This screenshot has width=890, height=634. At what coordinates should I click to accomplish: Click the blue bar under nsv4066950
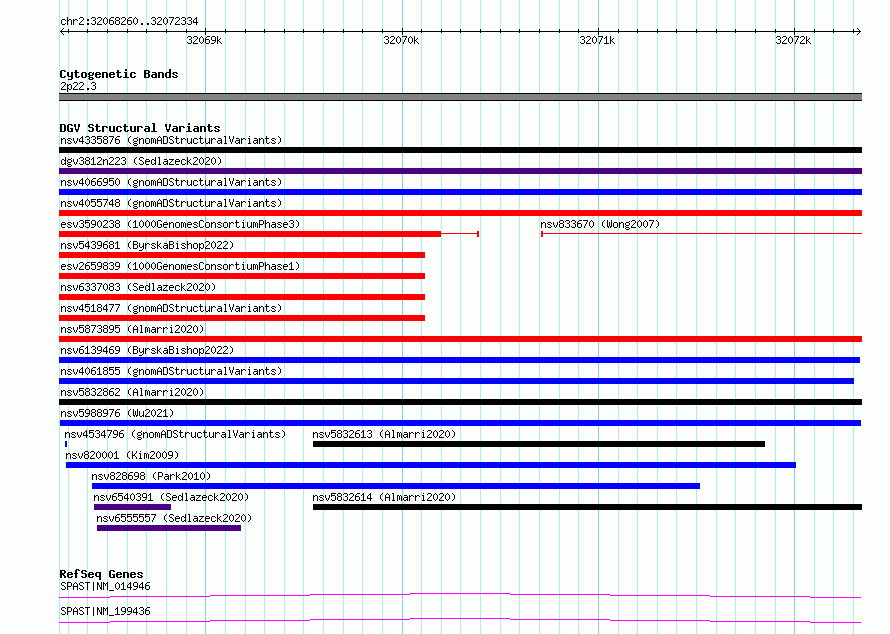pyautogui.click(x=460, y=192)
